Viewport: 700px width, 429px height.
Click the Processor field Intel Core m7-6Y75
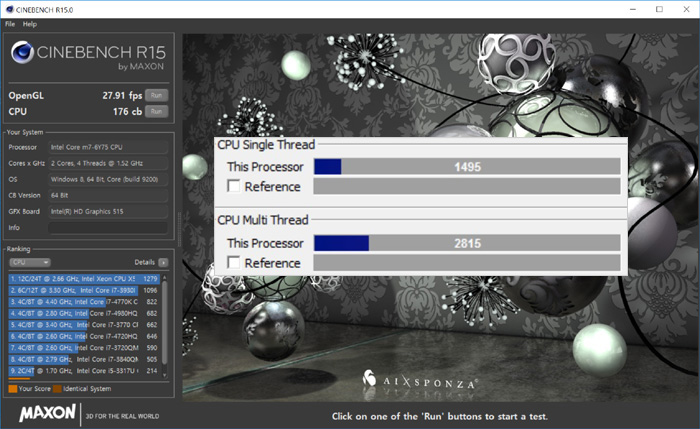click(x=108, y=147)
